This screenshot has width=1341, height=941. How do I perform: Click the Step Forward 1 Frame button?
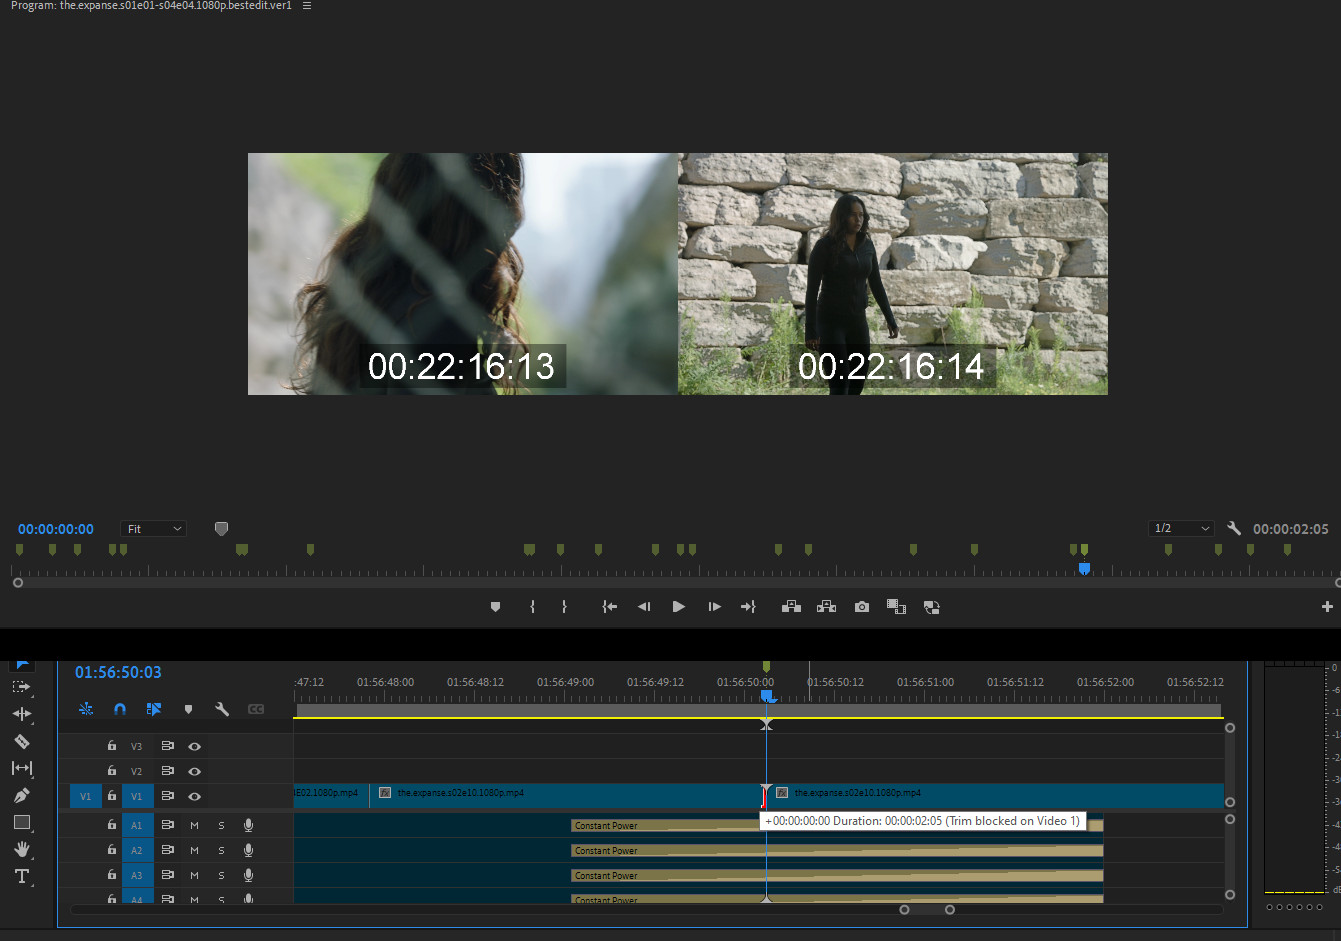pyautogui.click(x=714, y=607)
